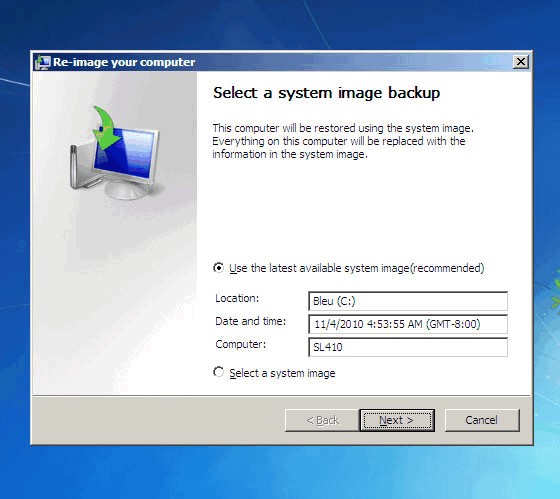Click the disabled Back button

click(322, 420)
